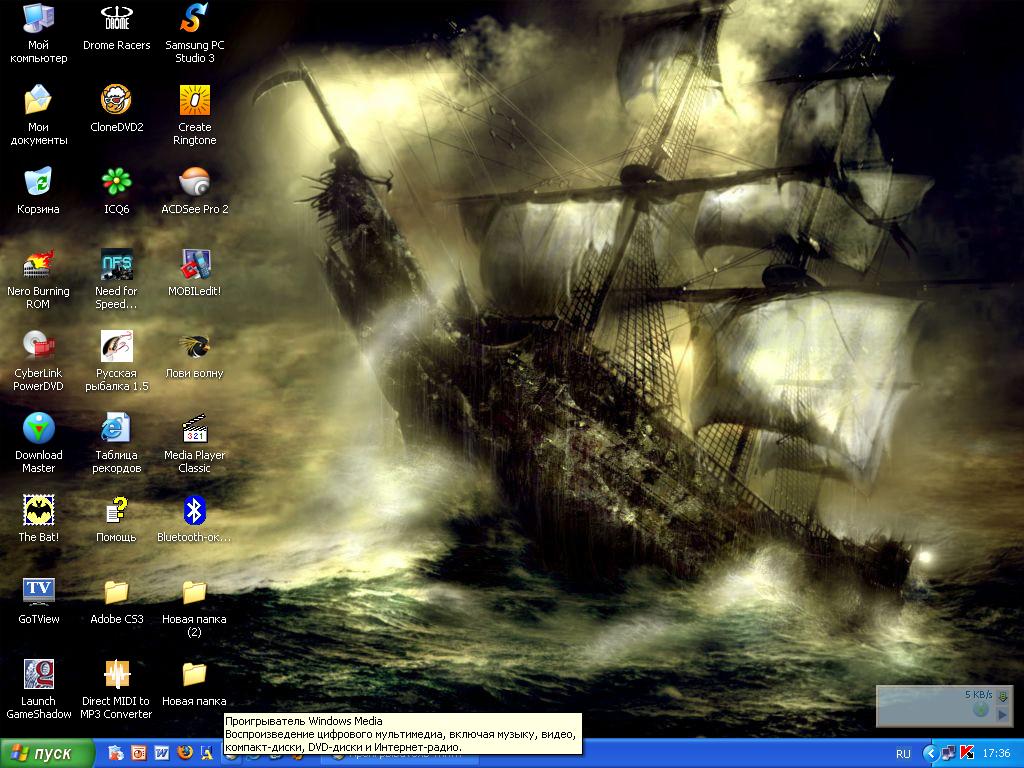Click the green download arrow in speed widget

pos(1003,696)
